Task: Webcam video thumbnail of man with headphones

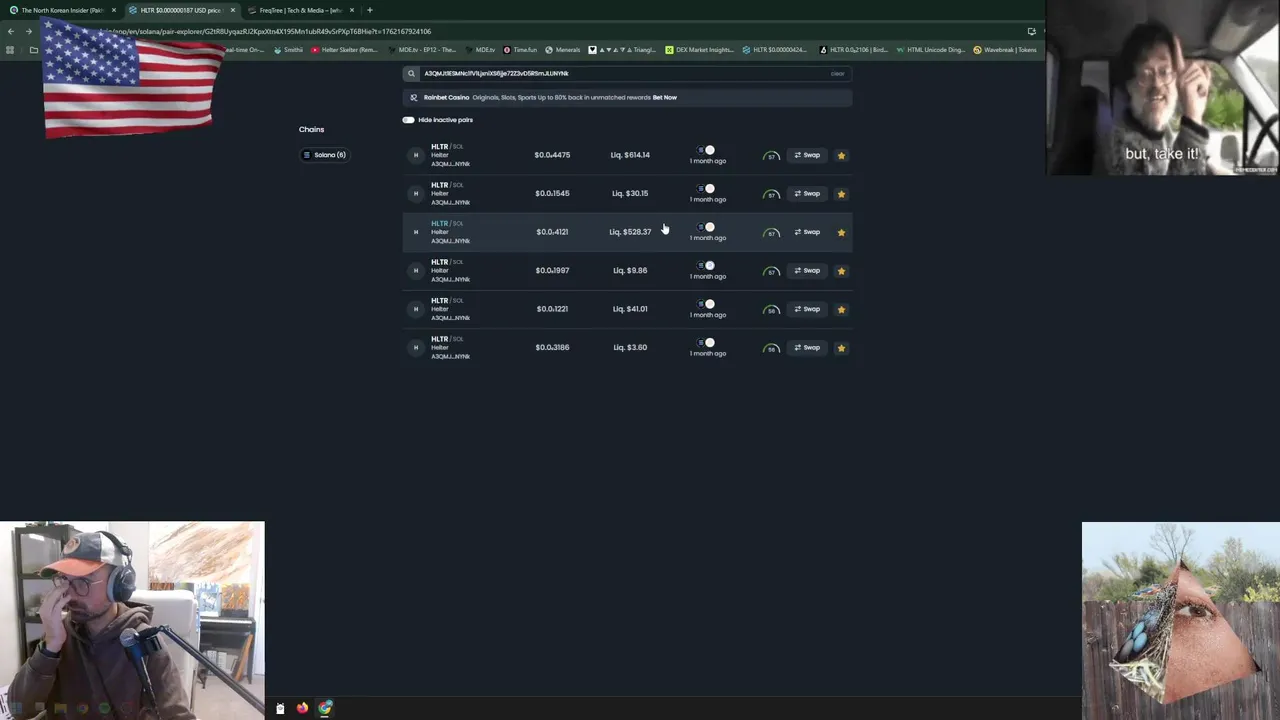Action: (x=132, y=620)
